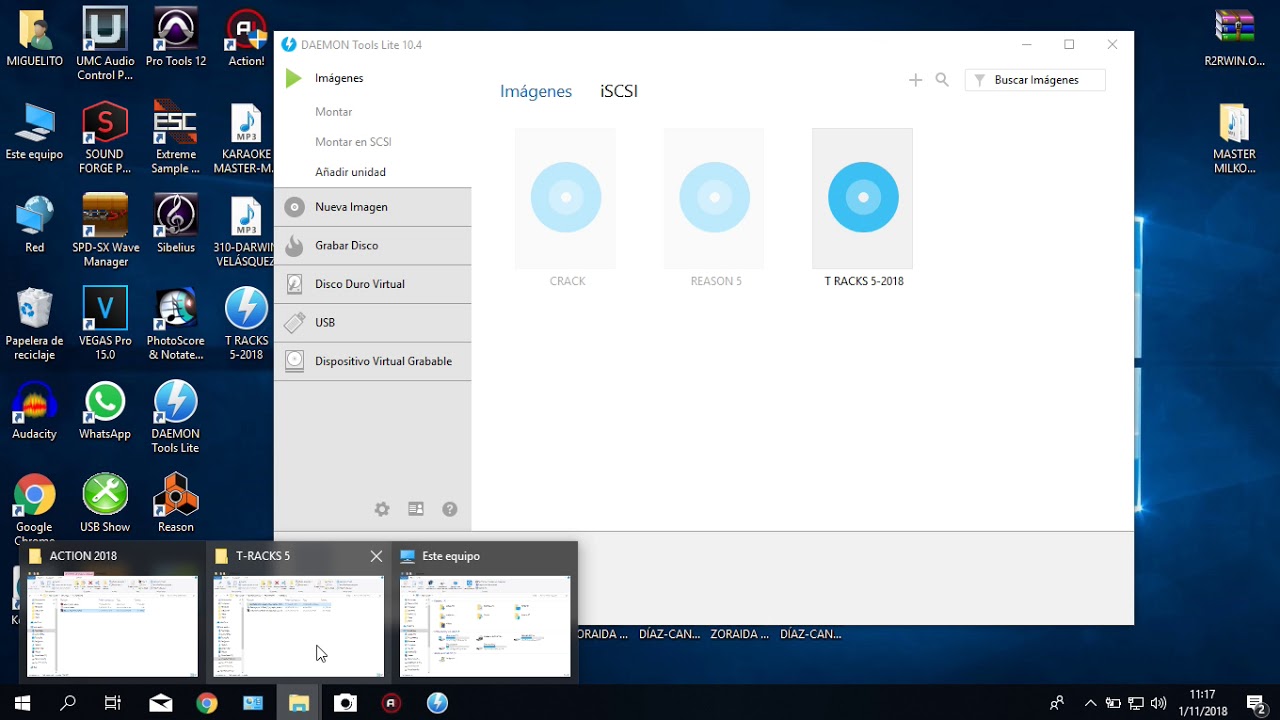Viewport: 1280px width, 720px height.
Task: Click the Dispositivo Virtual Grabable icon
Action: pos(294,361)
